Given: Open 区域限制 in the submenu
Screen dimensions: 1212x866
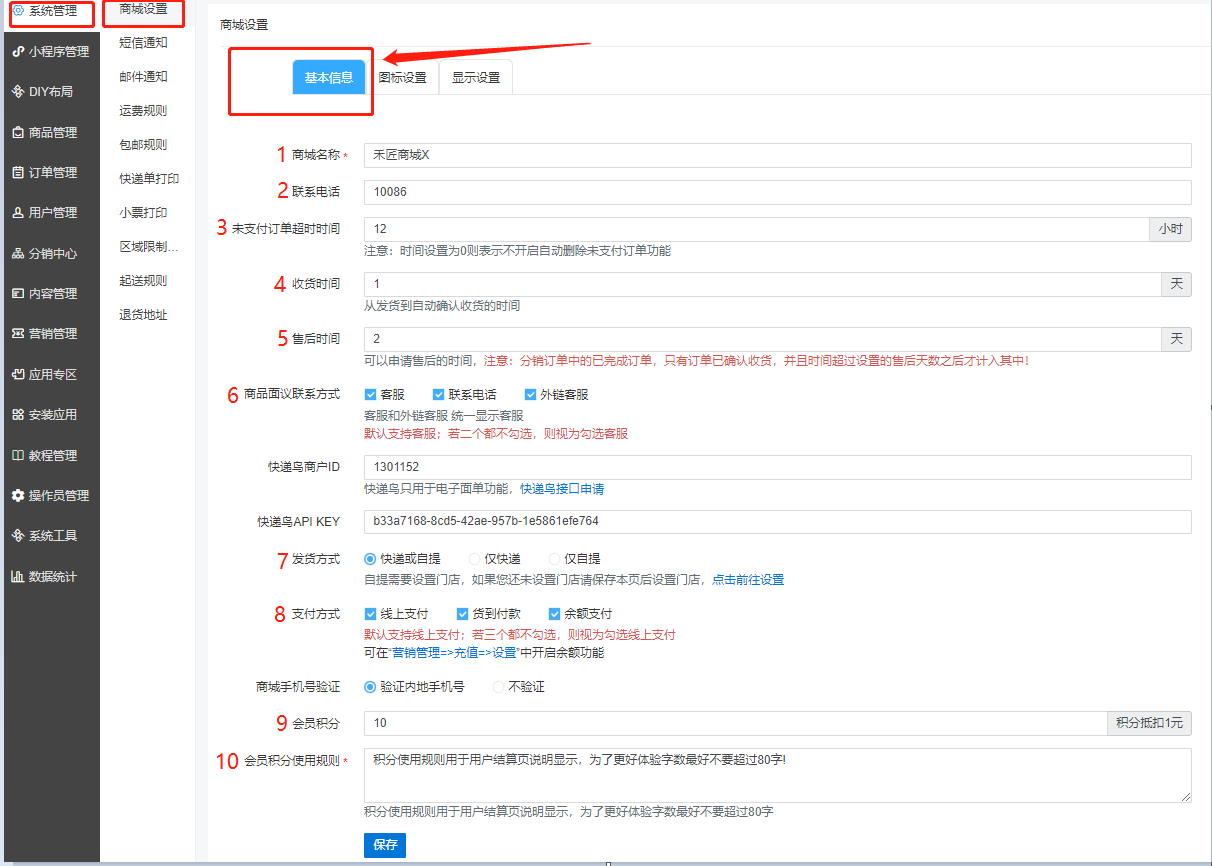Looking at the screenshot, I should pos(147,247).
